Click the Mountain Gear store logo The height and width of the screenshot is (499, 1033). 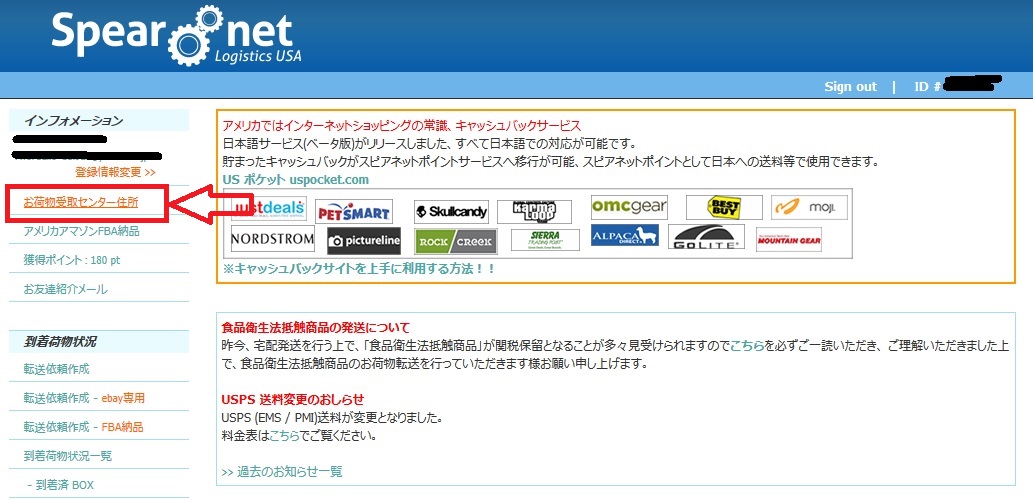[789, 240]
